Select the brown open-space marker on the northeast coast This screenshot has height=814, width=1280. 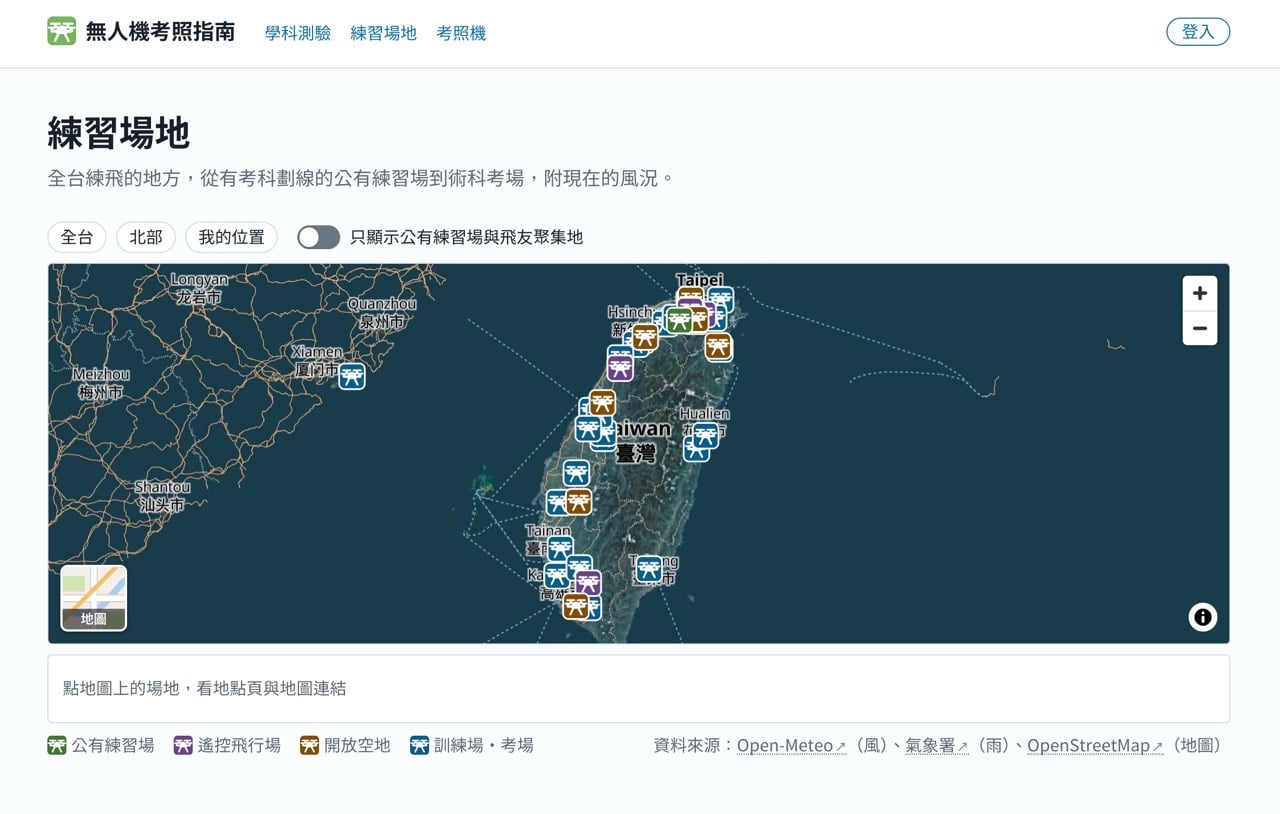[x=718, y=346]
